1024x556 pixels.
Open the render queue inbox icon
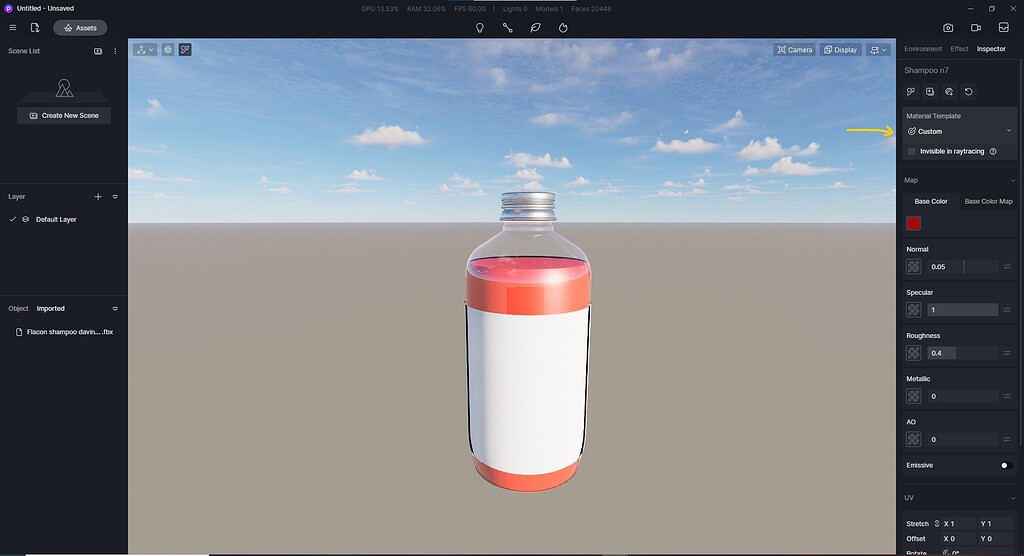(1004, 28)
